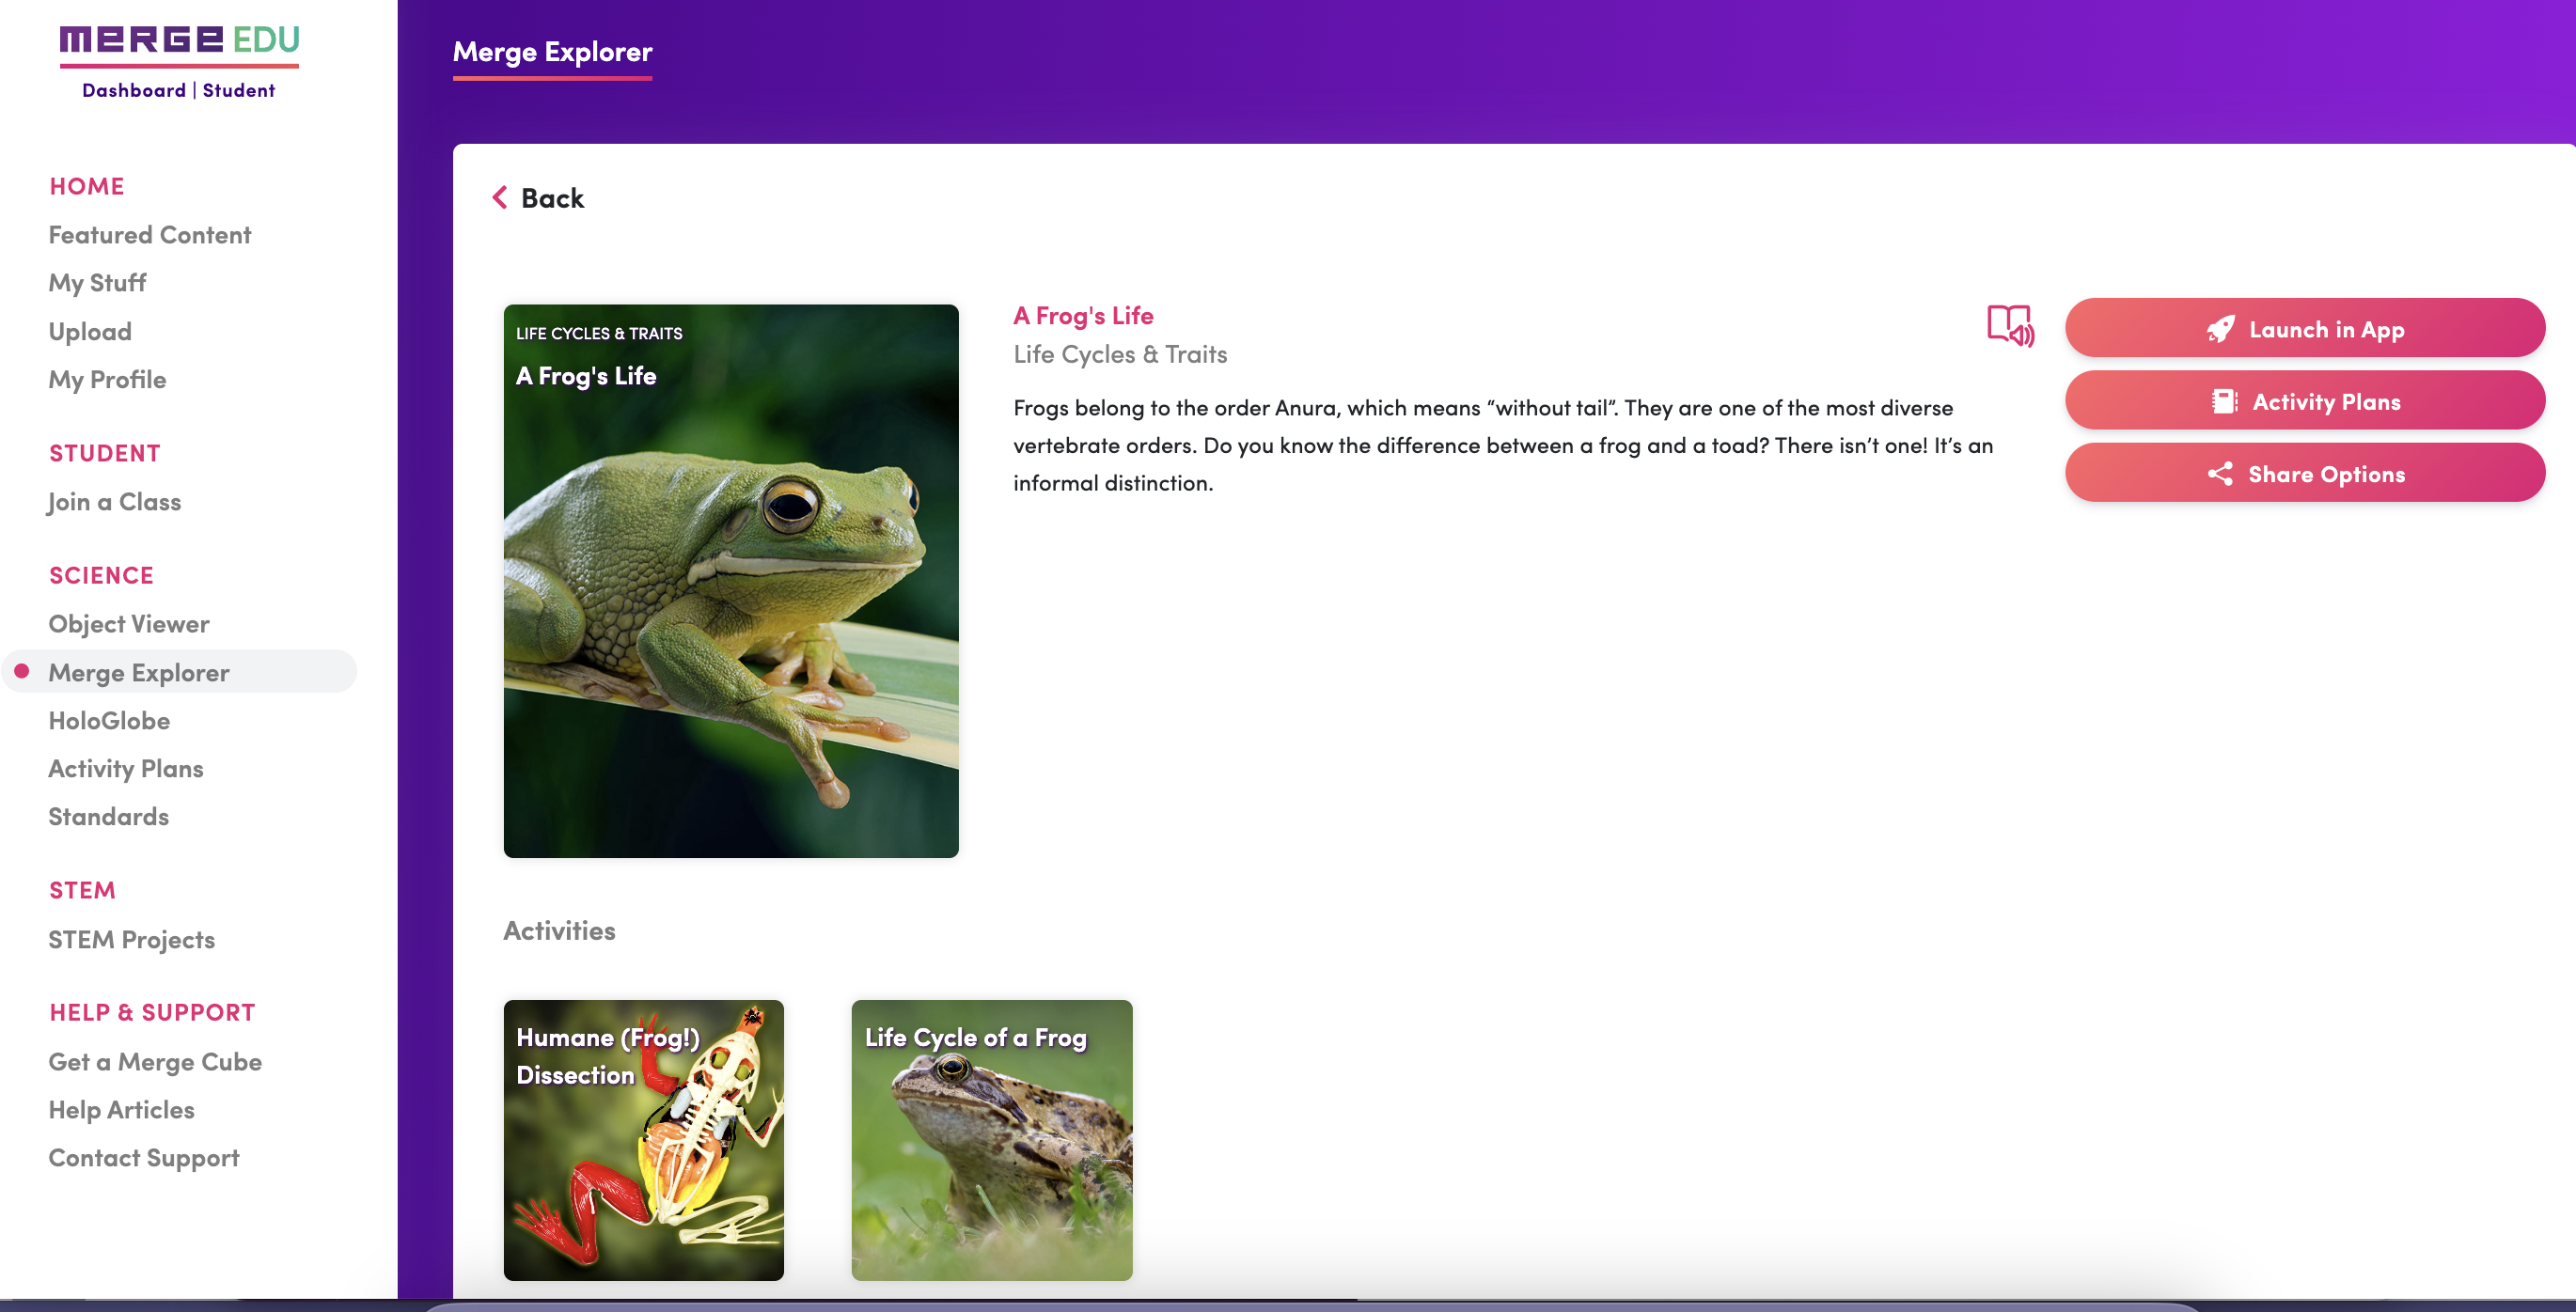Click the A Frog's Life cover image
2576x1312 pixels.
[x=731, y=581]
